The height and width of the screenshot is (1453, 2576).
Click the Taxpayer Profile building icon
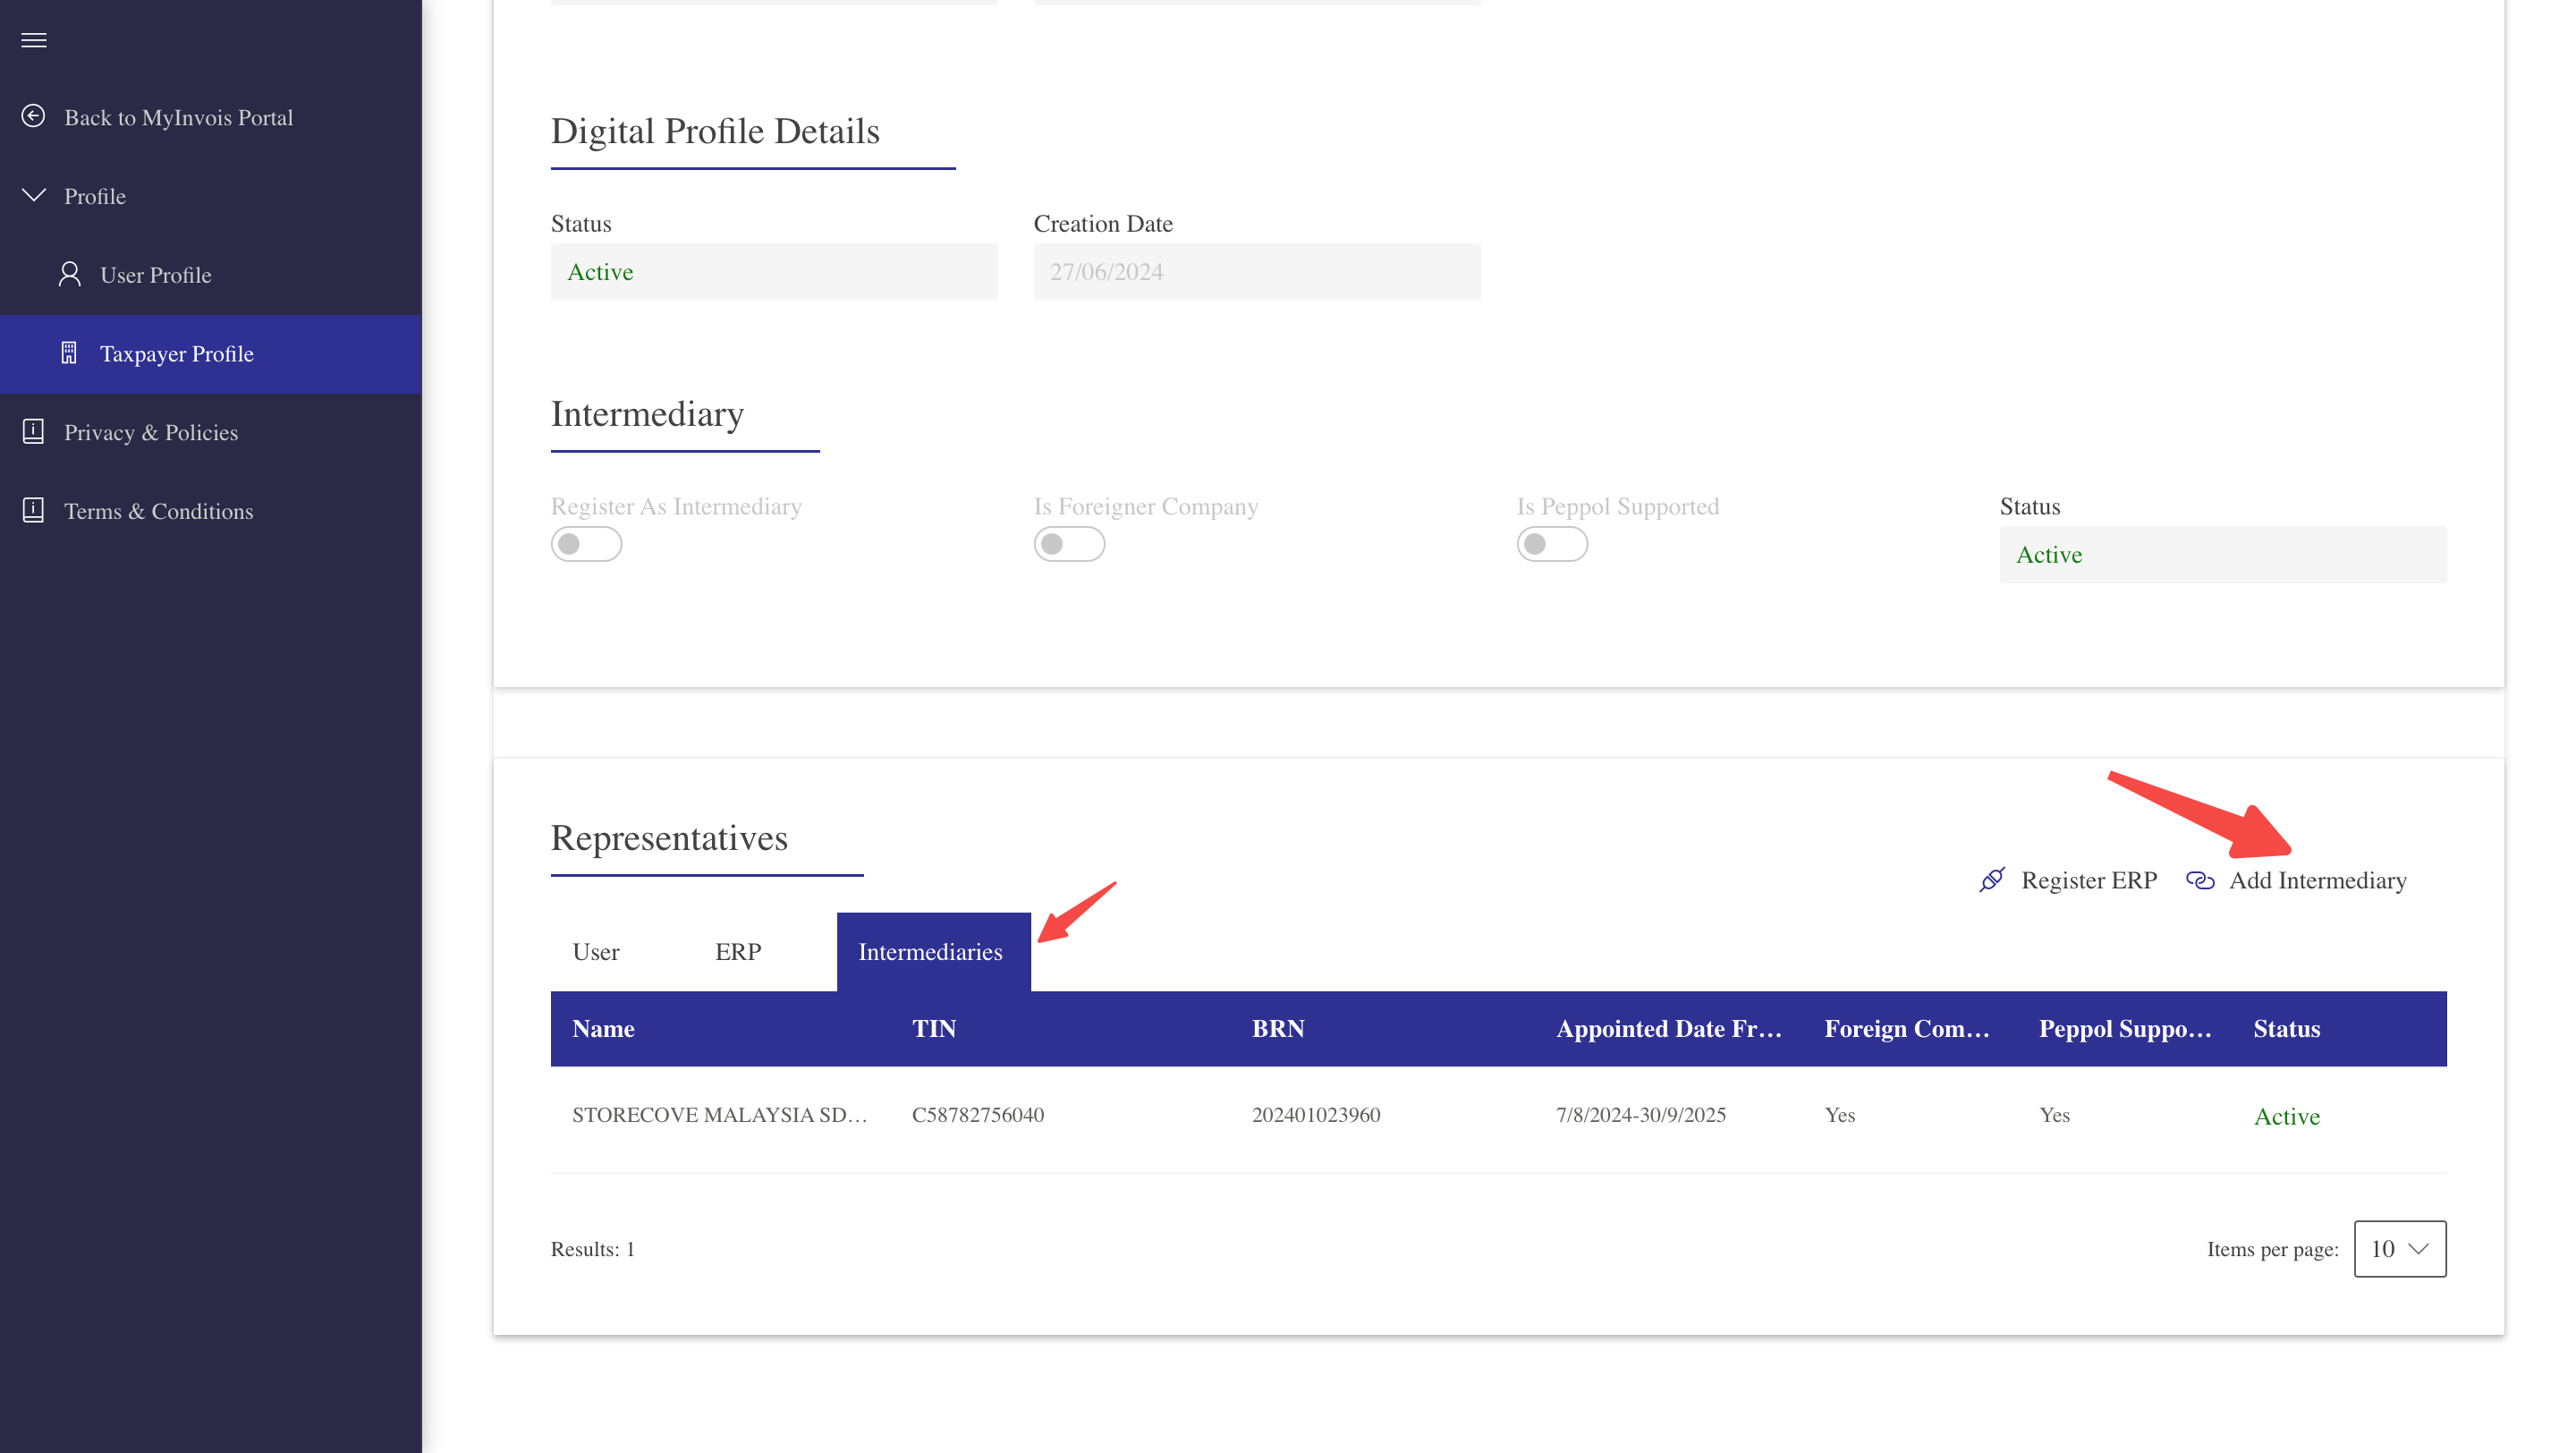(x=69, y=353)
